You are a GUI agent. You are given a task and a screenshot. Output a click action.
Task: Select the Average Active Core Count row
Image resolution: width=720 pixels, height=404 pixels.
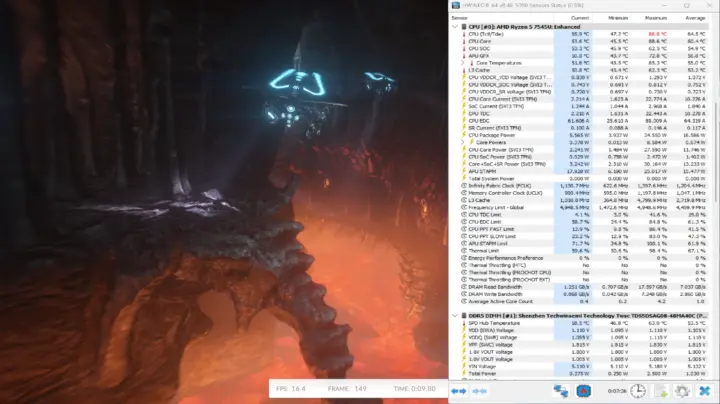pyautogui.click(x=579, y=302)
